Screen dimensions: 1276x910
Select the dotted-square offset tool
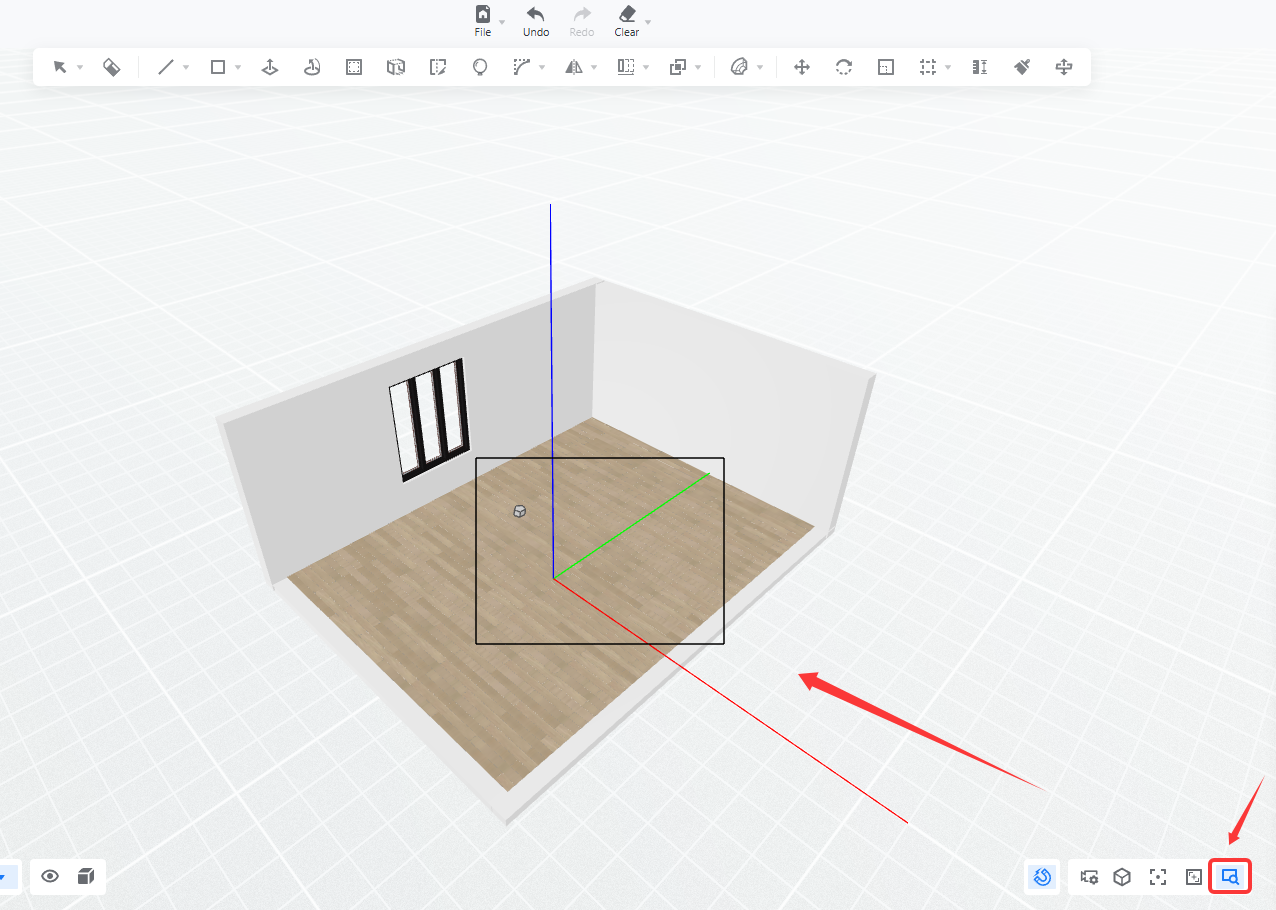[354, 67]
